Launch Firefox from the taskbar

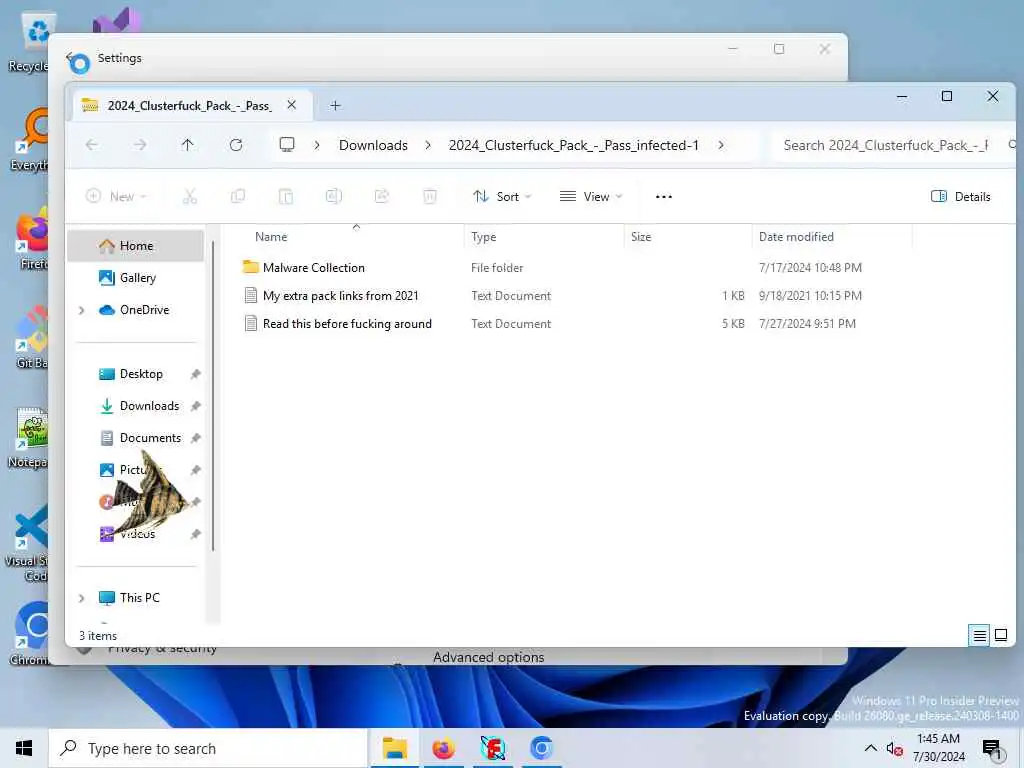point(443,748)
